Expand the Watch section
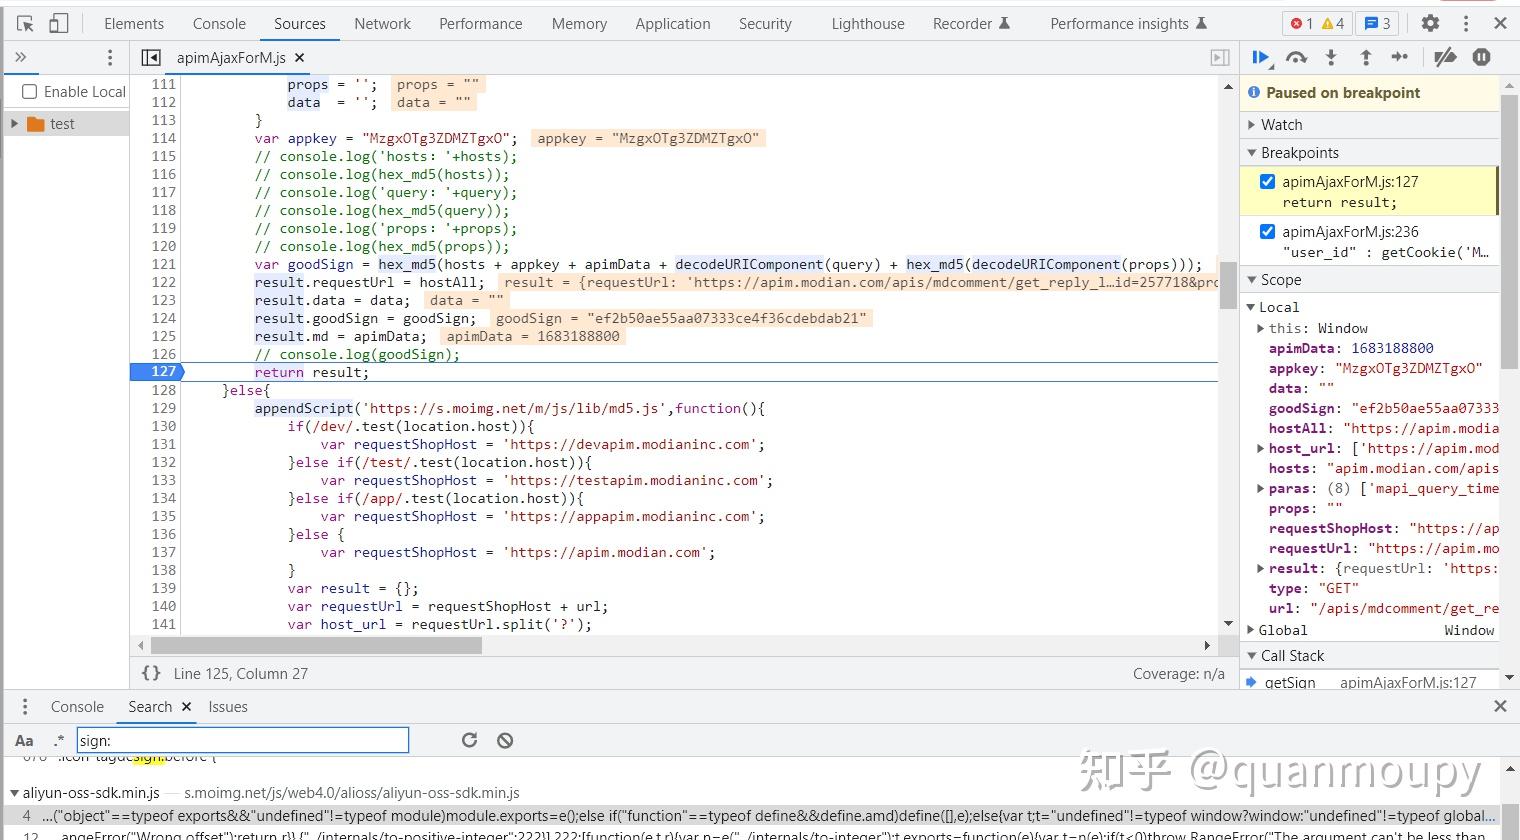This screenshot has width=1520, height=840. pos(1250,124)
